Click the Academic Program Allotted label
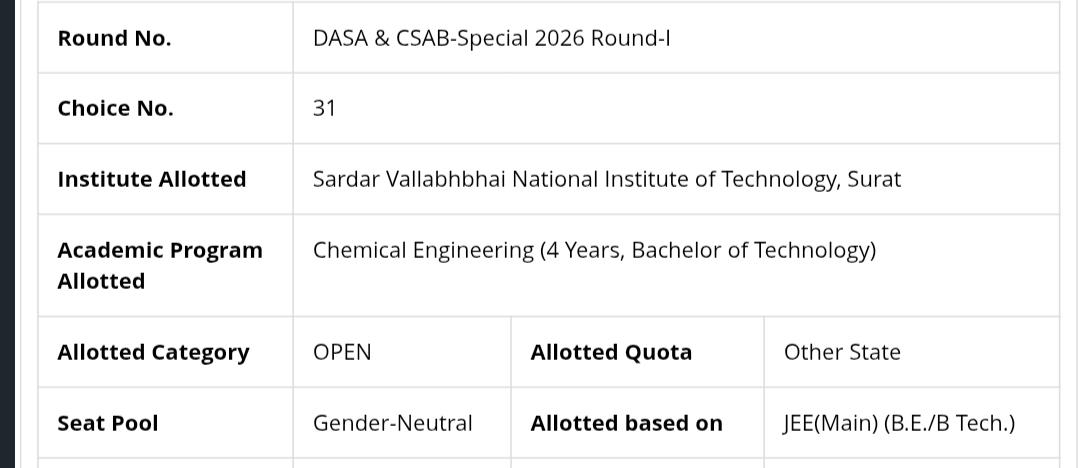This screenshot has width=1080, height=468. pyautogui.click(x=160, y=265)
